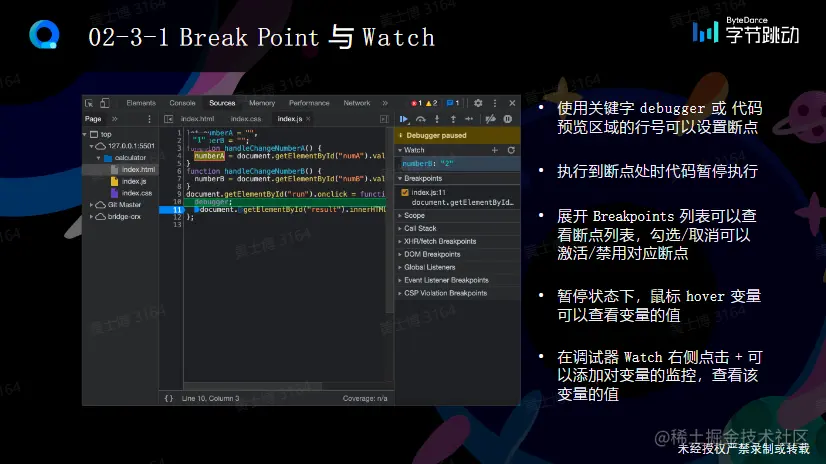The image size is (826, 464).
Task: Toggle breakpoint on line 10 gutter
Action: click(x=177, y=202)
